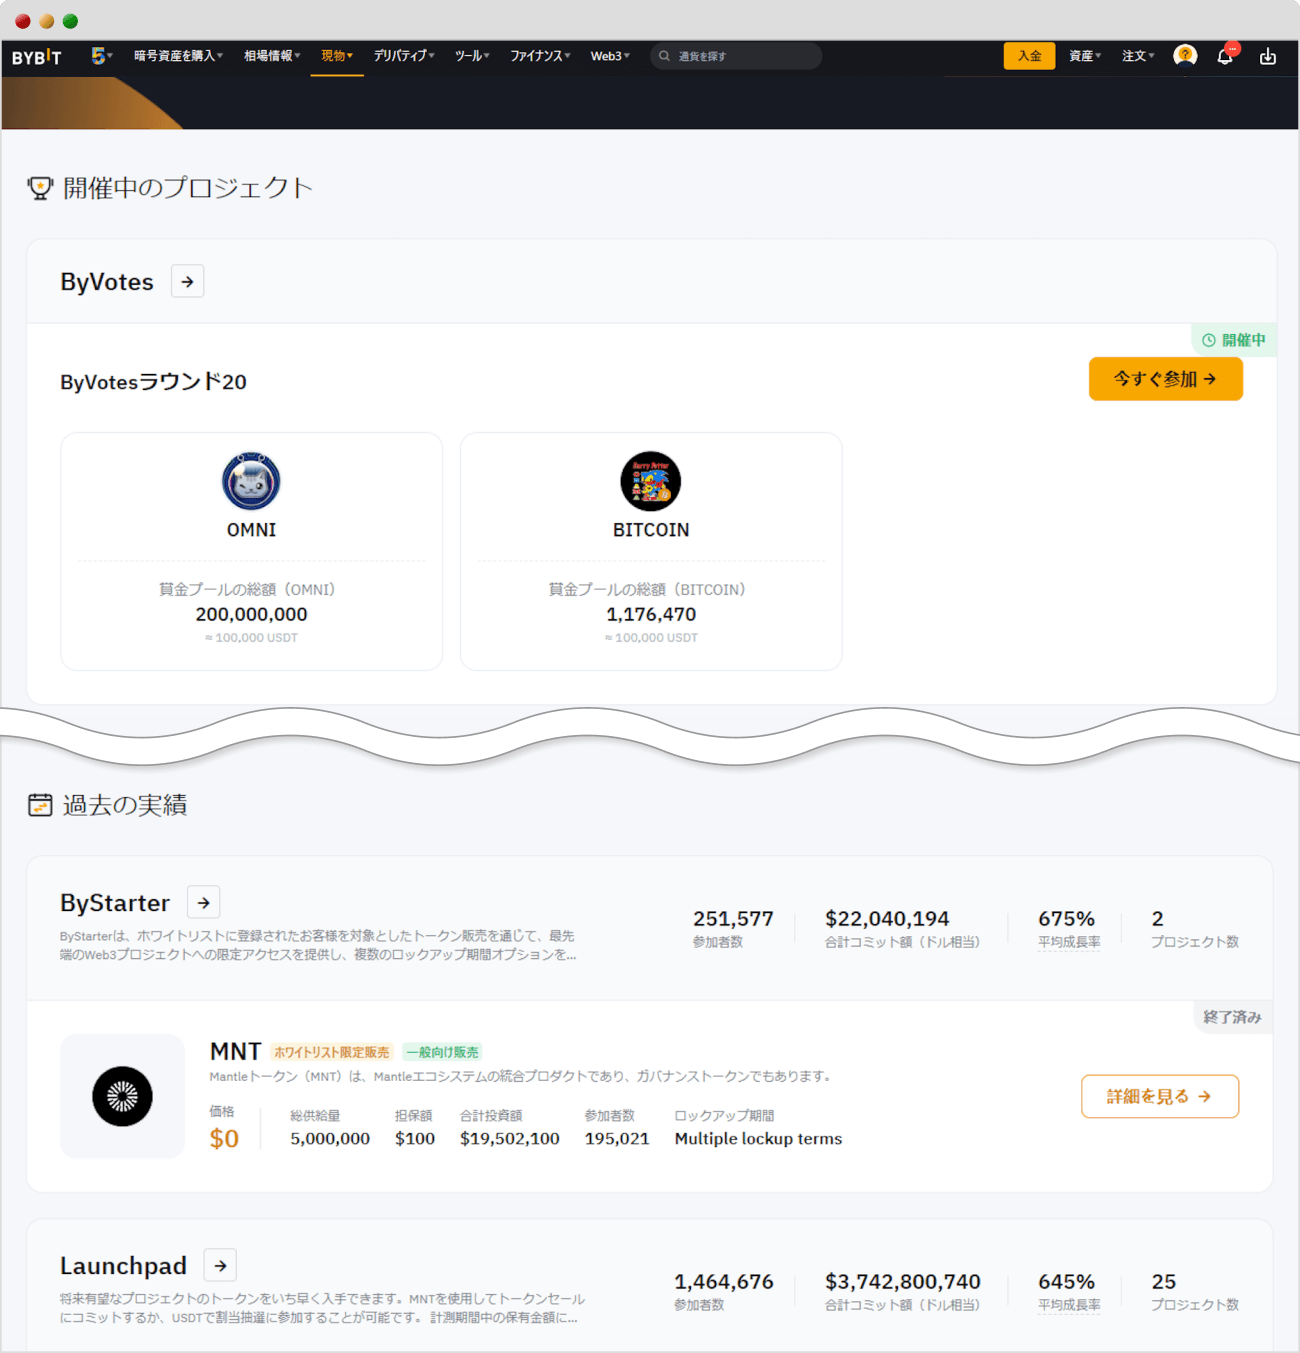This screenshot has width=1300, height=1353.
Task: Expand the 相場情報 dropdown
Action: (x=272, y=56)
